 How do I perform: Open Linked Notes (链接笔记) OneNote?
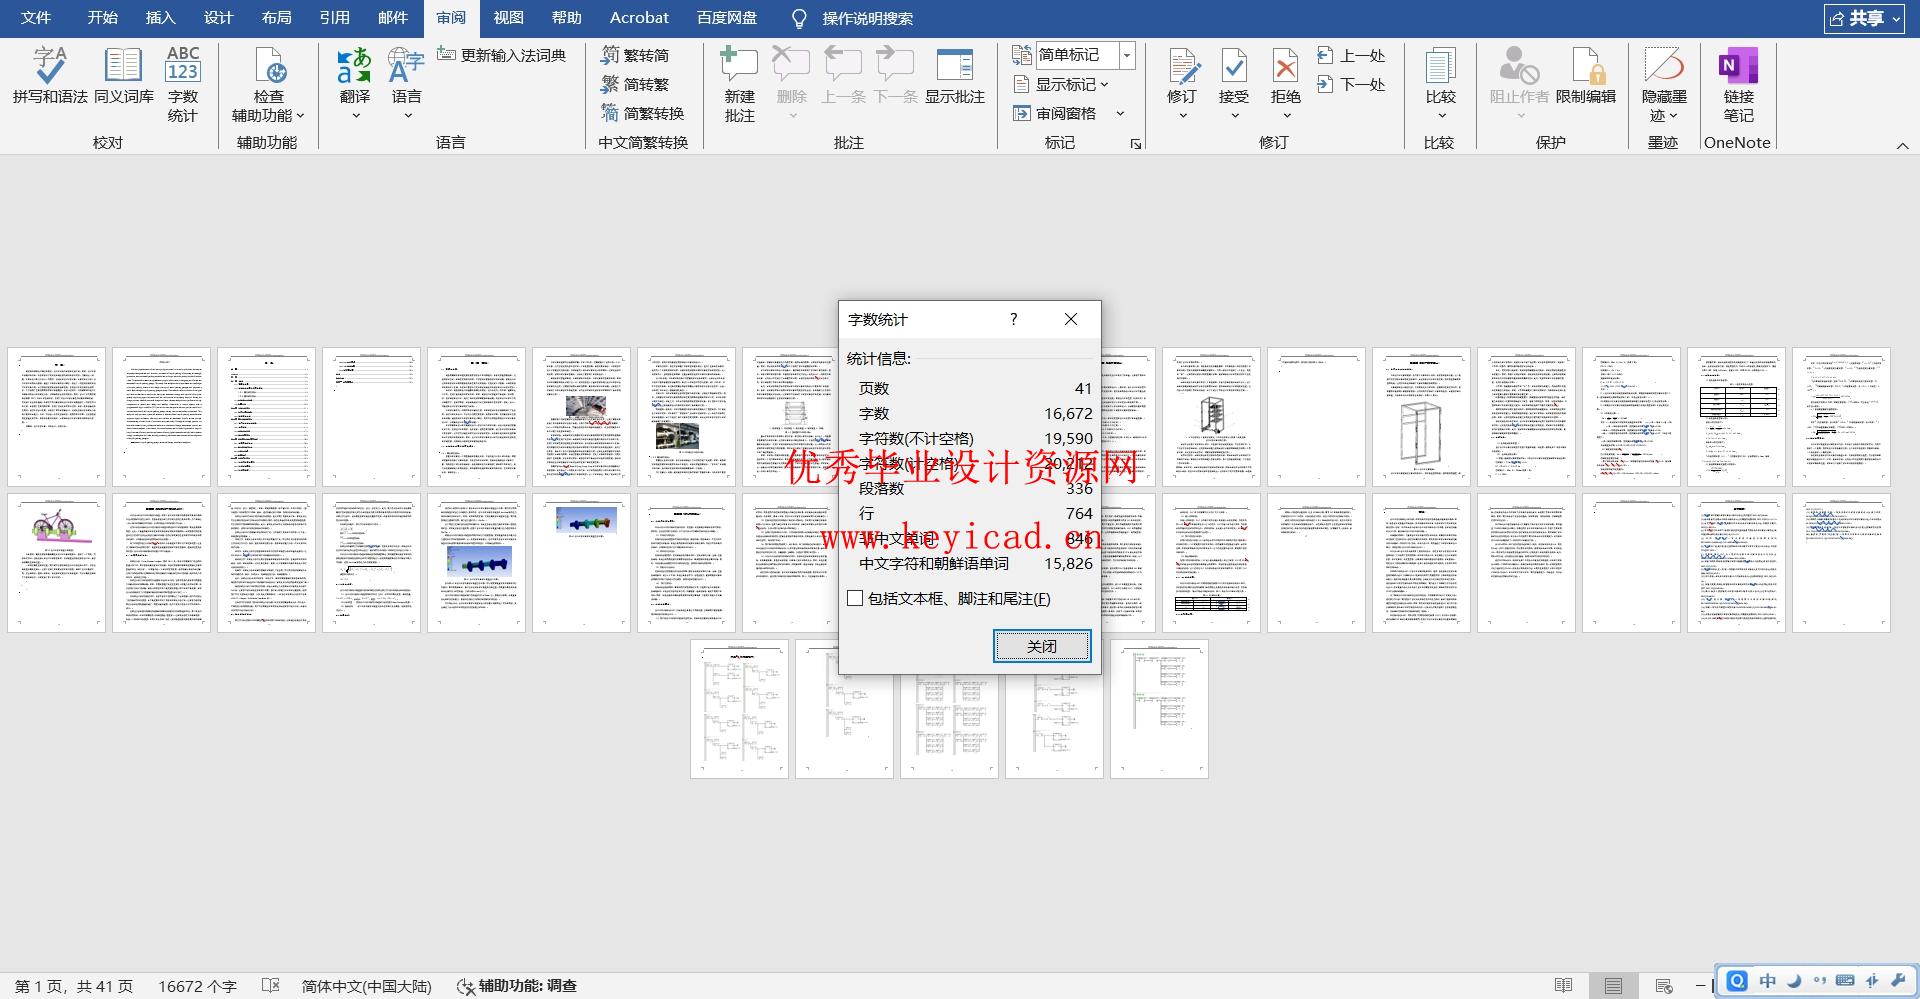click(1738, 84)
